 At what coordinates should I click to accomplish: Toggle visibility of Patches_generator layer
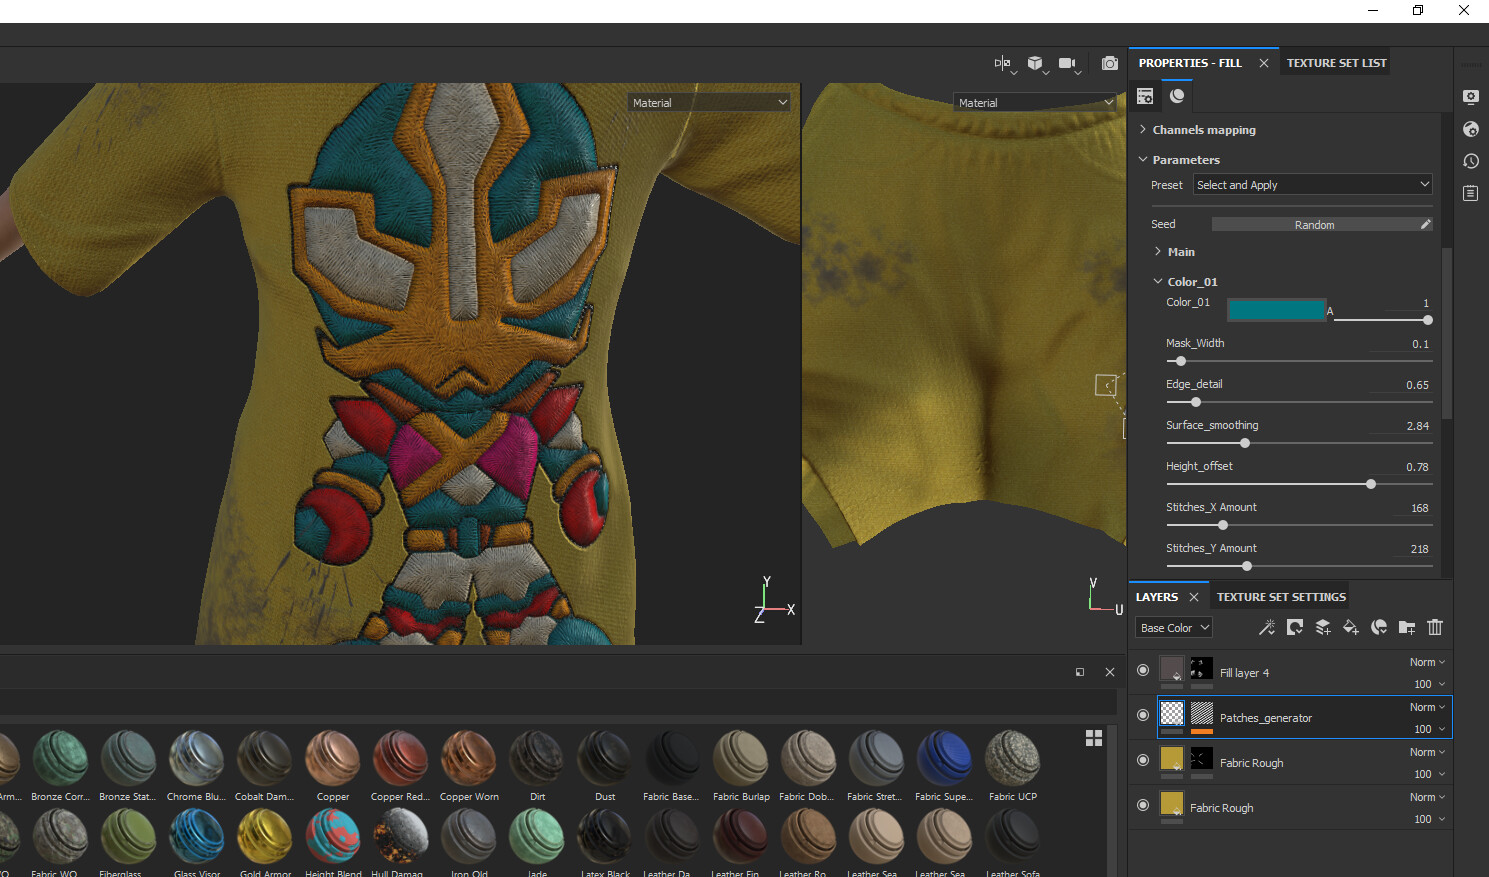pyautogui.click(x=1143, y=715)
